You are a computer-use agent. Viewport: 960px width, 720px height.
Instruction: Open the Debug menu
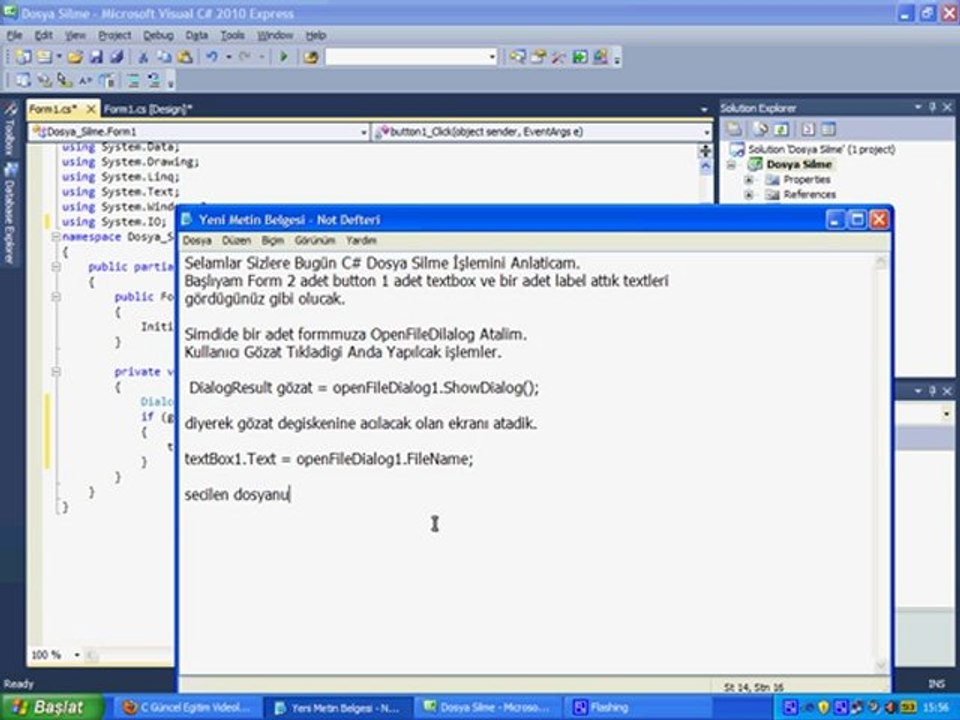[x=158, y=36]
